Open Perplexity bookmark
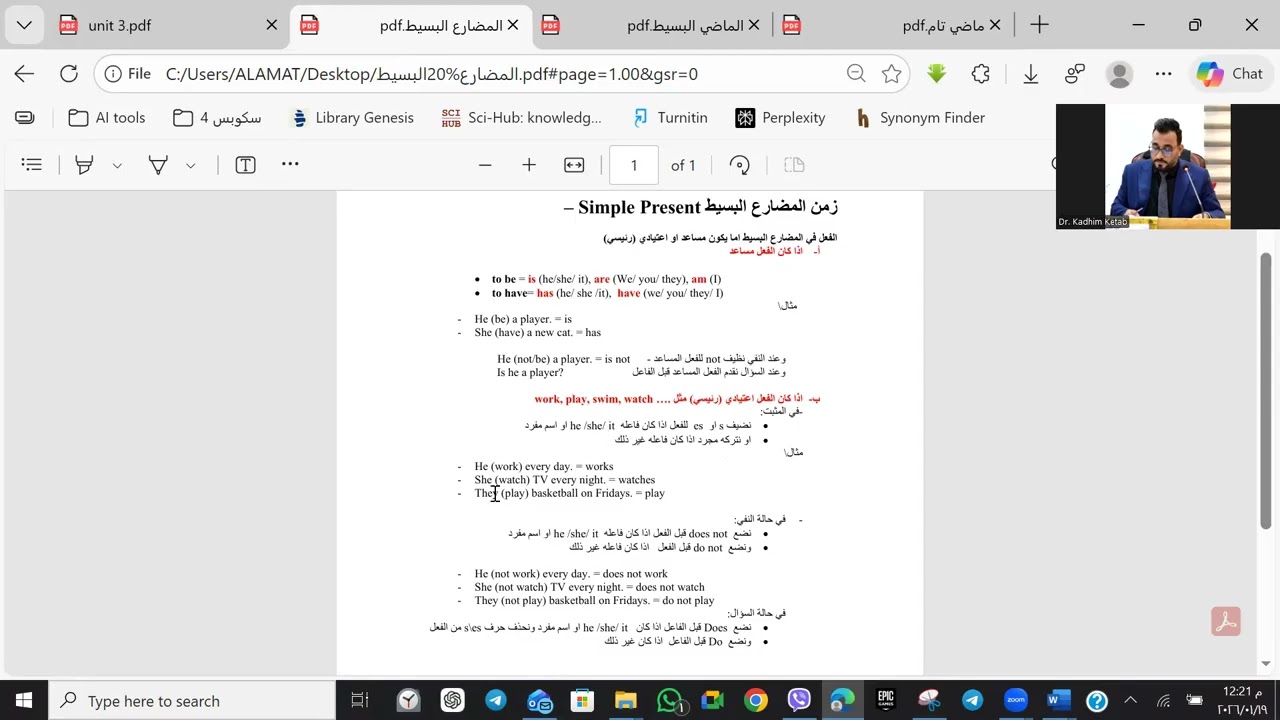Viewport: 1280px width, 720px height. coord(781,118)
